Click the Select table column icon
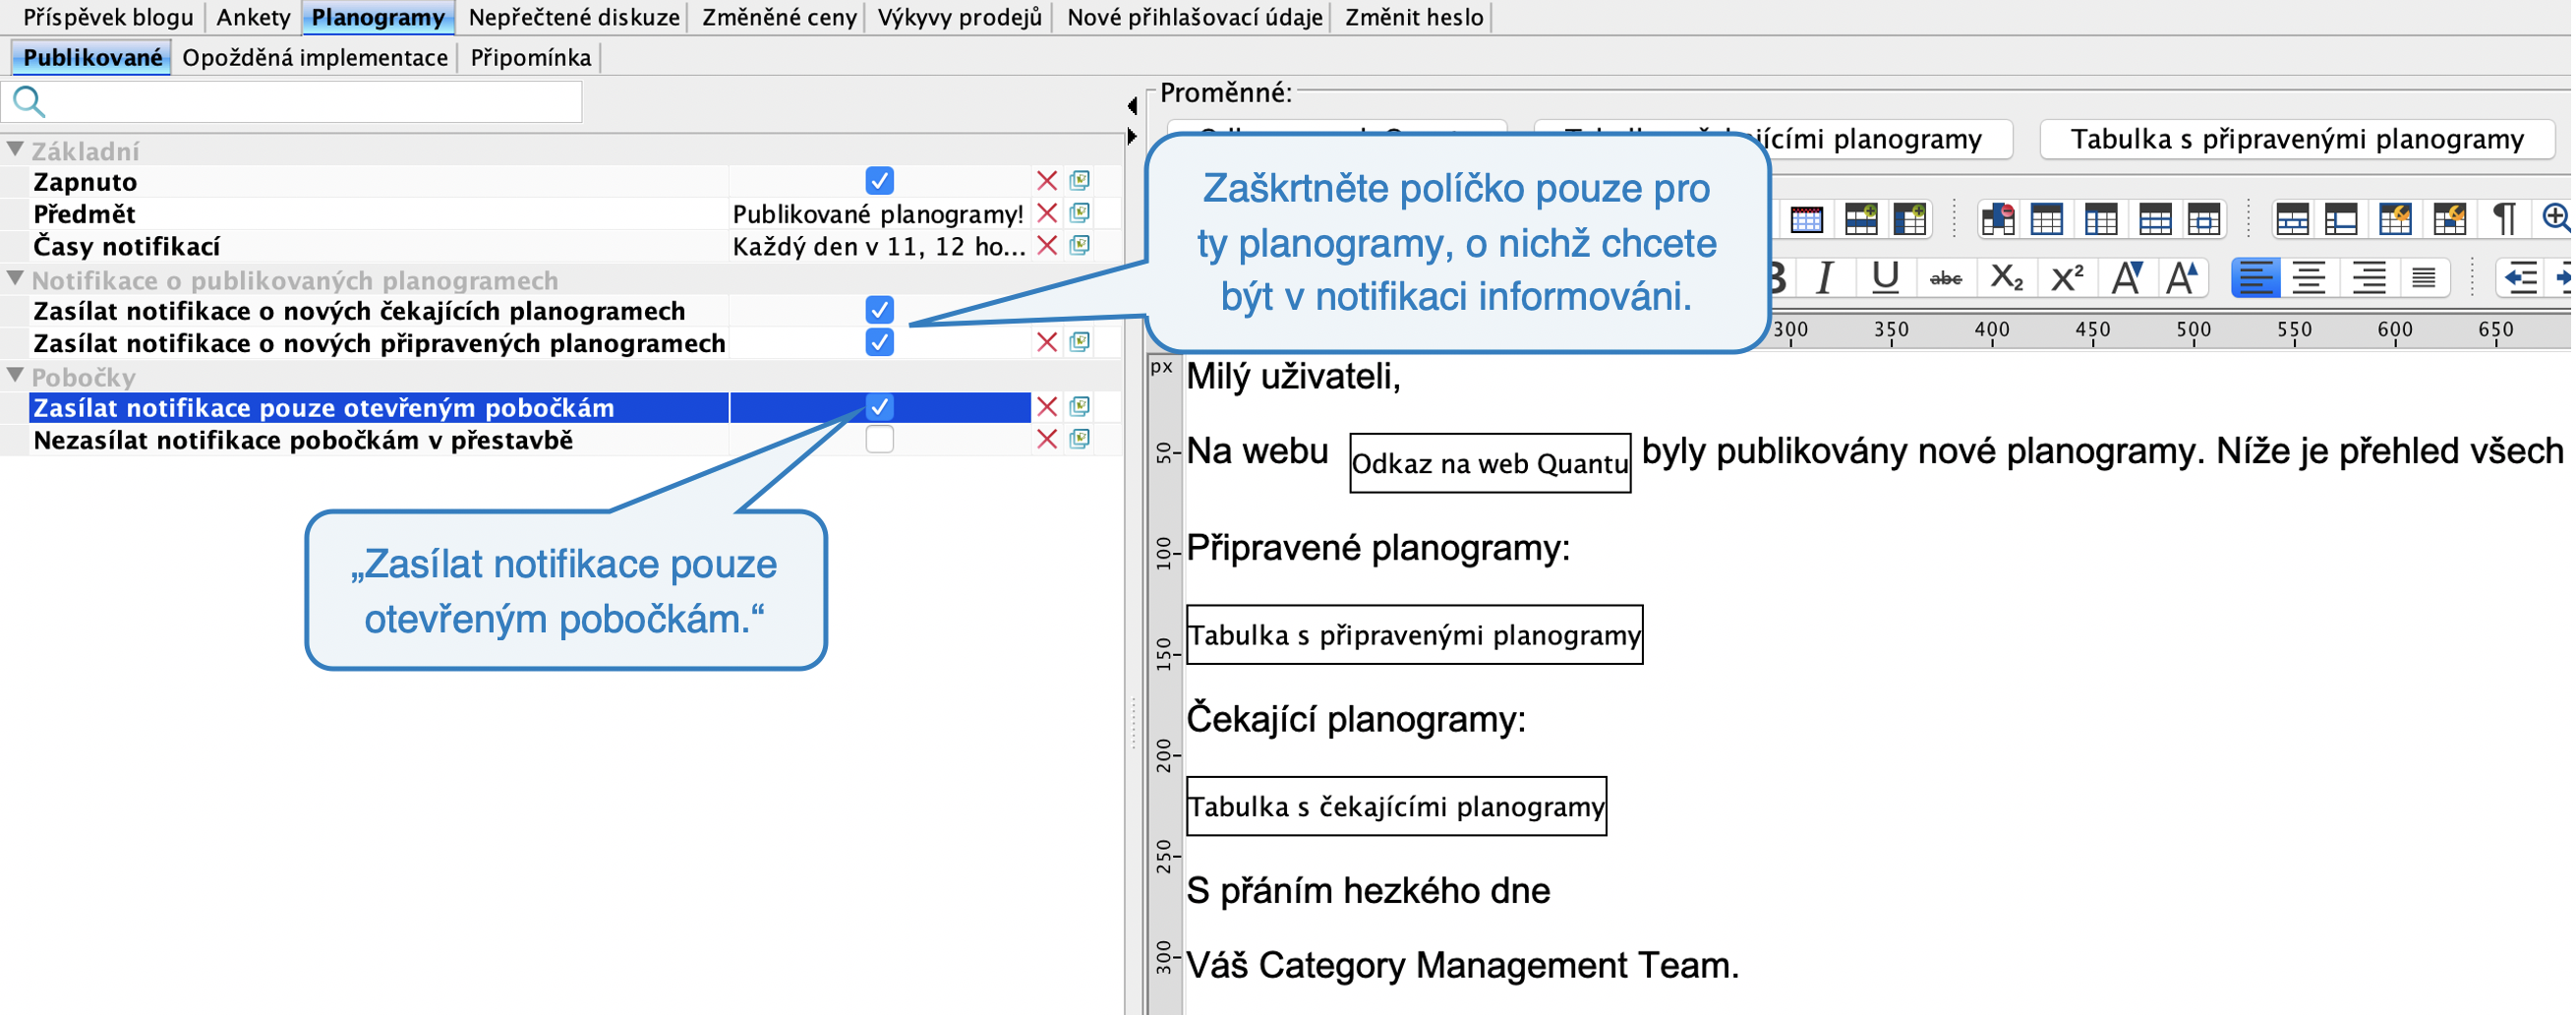 click(2102, 218)
